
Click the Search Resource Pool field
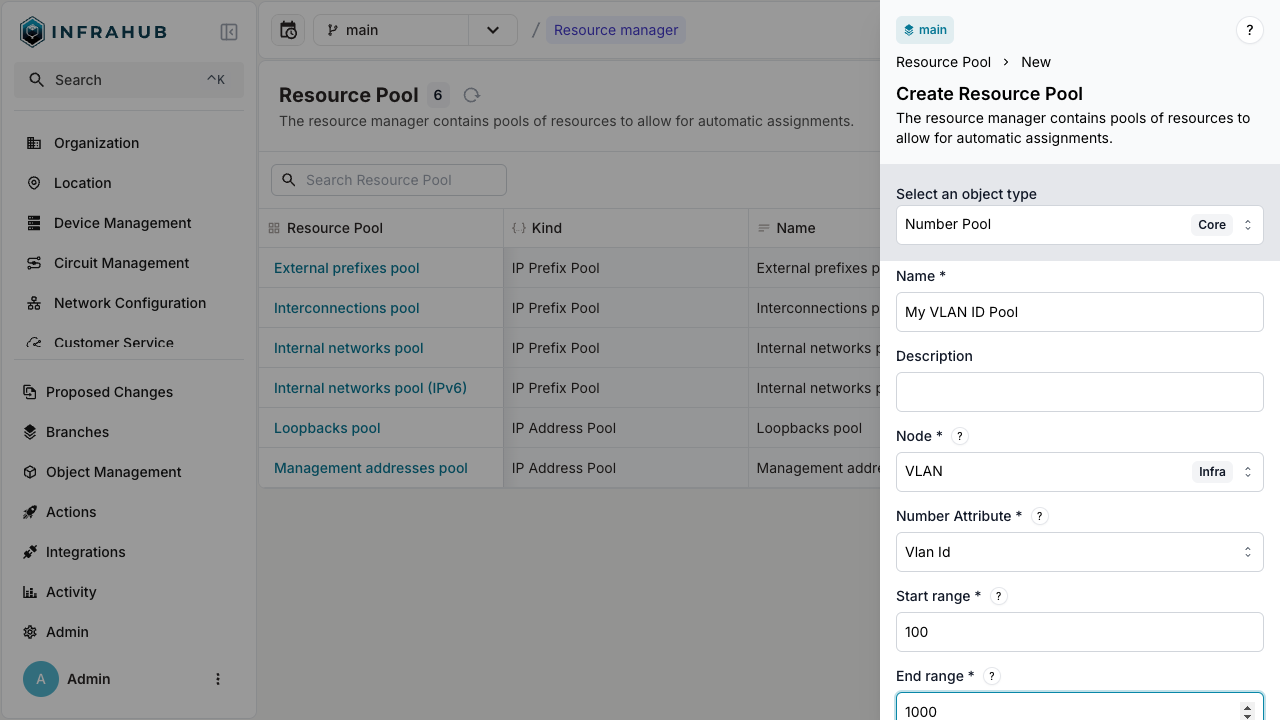coord(388,180)
